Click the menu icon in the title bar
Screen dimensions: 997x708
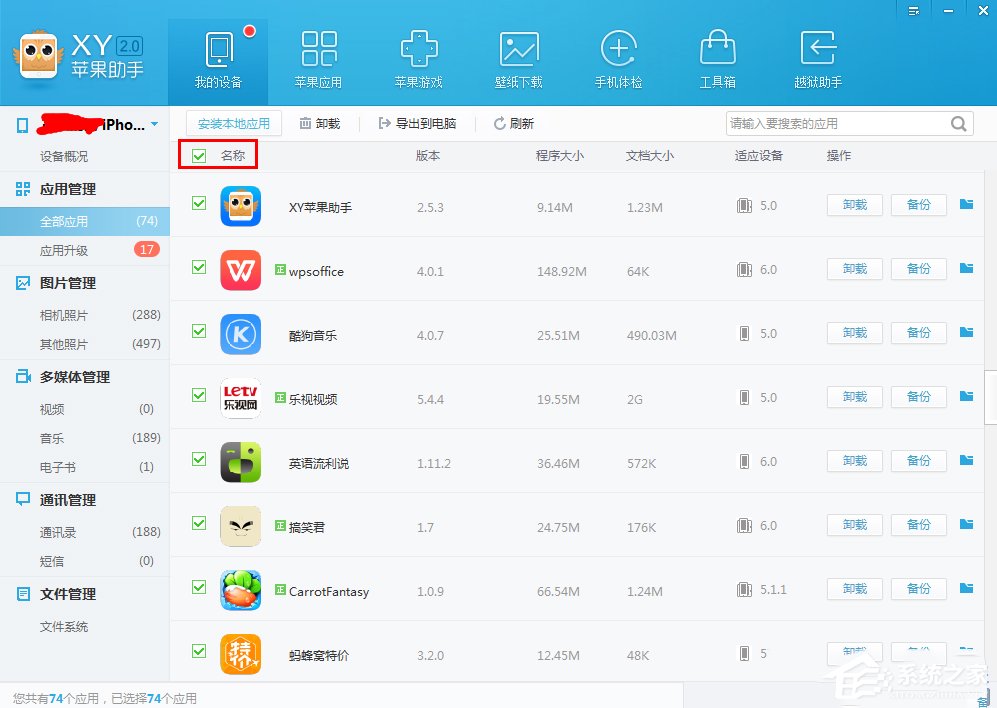tap(913, 11)
